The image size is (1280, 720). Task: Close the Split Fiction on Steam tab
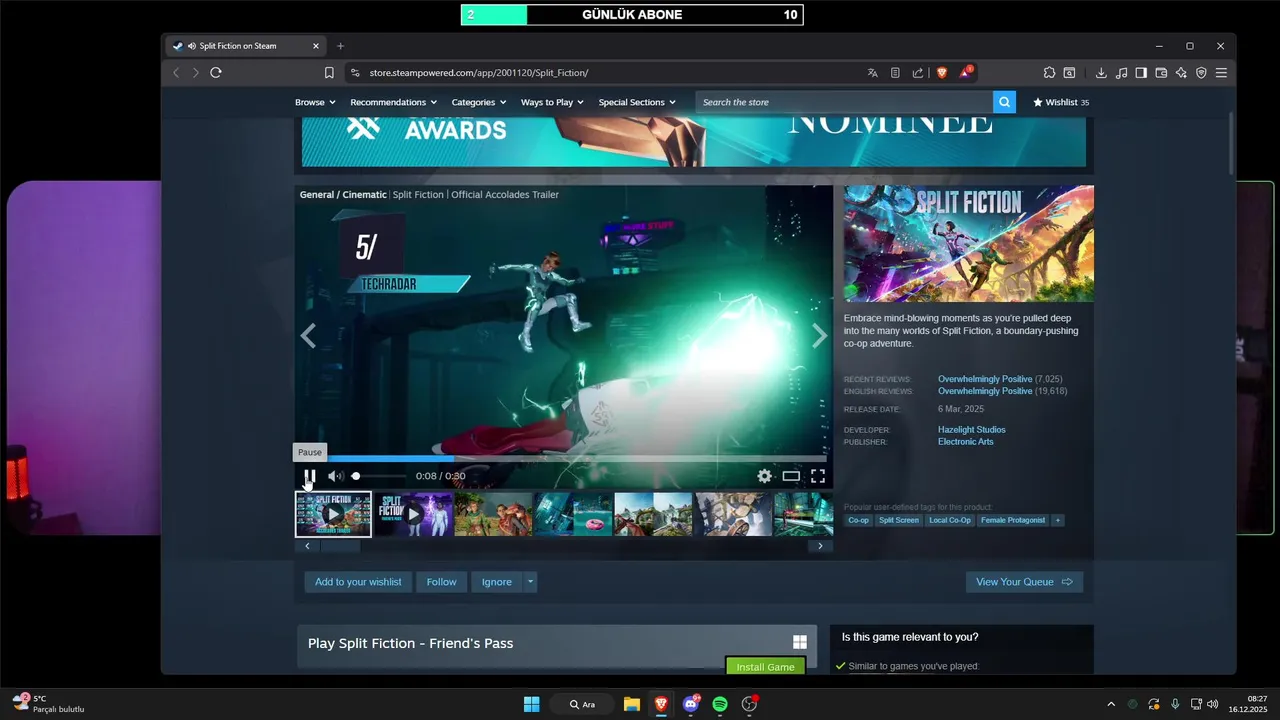[316, 46]
